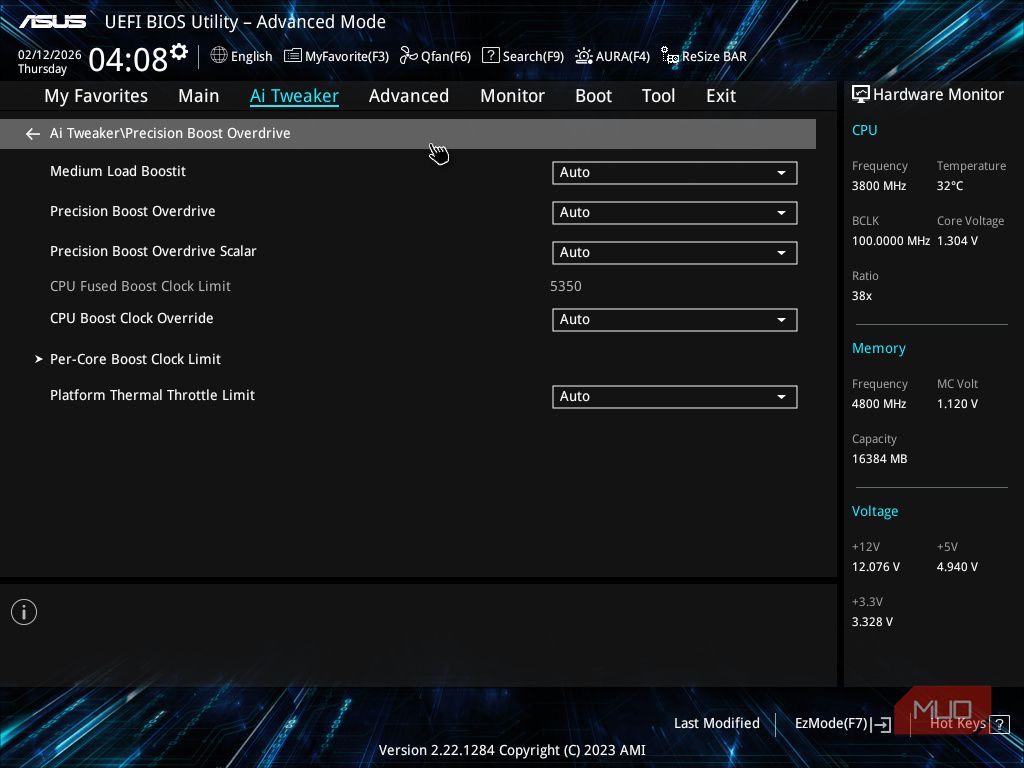Click the 5350 fused clock value
This screenshot has height=768, width=1024.
tap(566, 286)
